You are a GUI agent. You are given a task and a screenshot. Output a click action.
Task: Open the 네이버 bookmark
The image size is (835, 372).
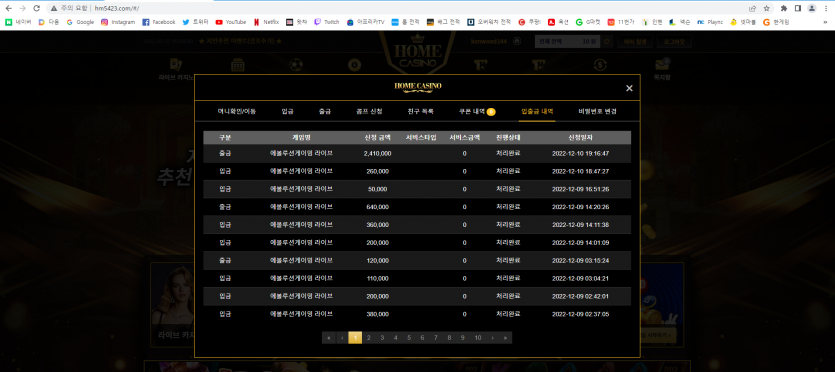18,22
